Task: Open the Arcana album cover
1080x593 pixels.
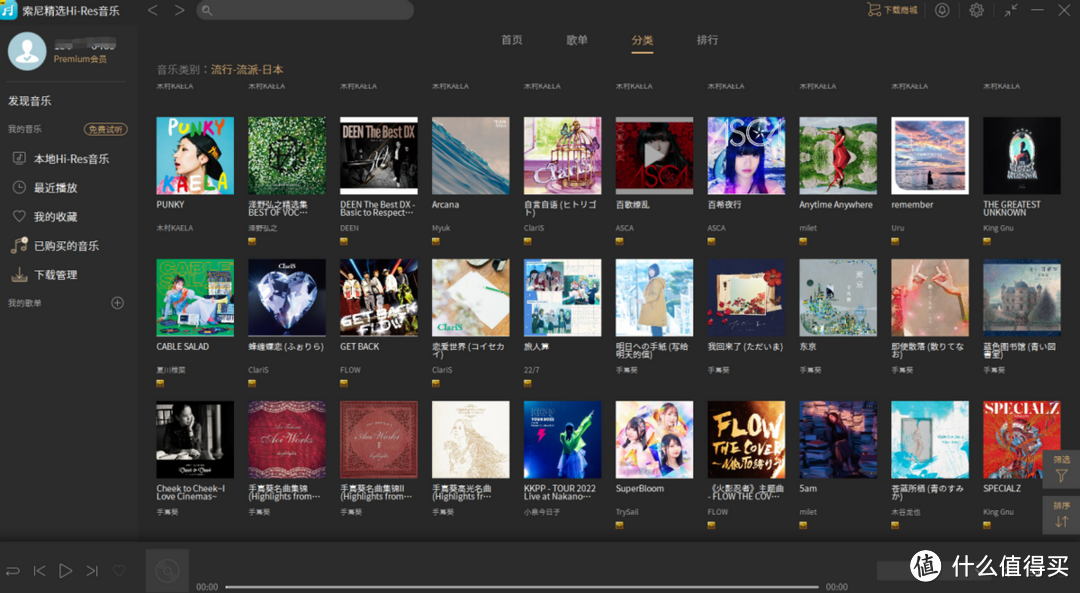Action: point(470,156)
